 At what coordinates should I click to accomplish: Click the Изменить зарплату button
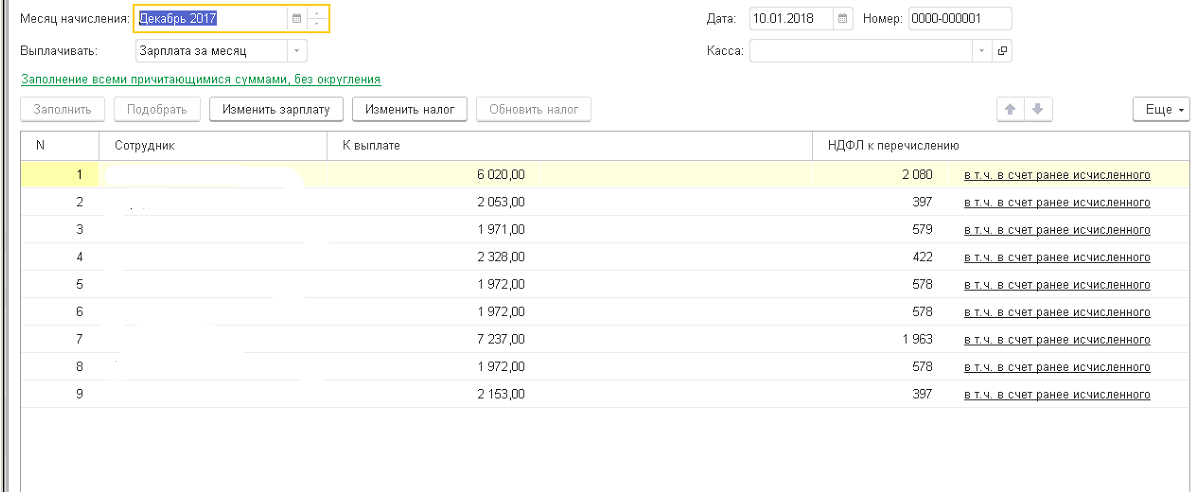(276, 109)
